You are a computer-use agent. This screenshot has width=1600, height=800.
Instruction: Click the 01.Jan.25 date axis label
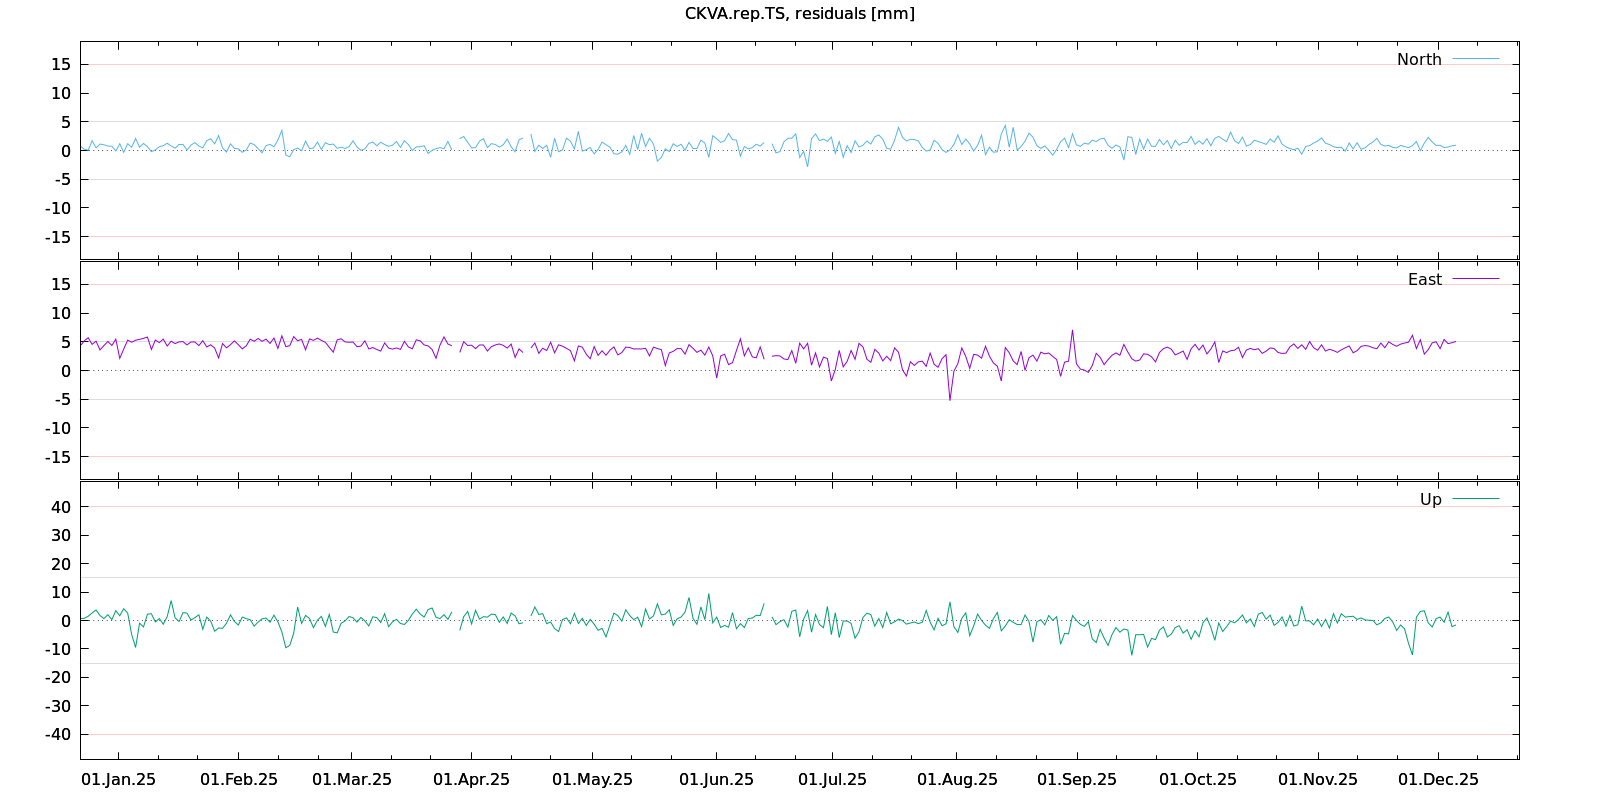point(118,779)
